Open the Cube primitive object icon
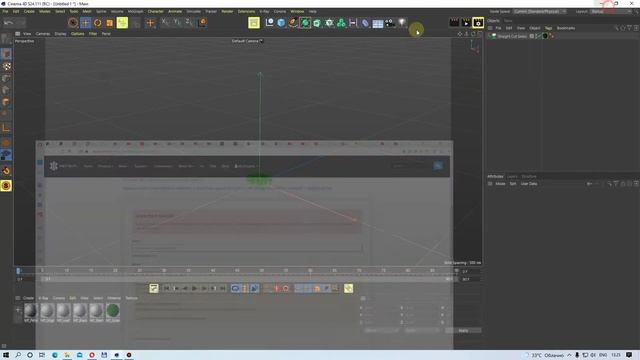 (x=281, y=23)
